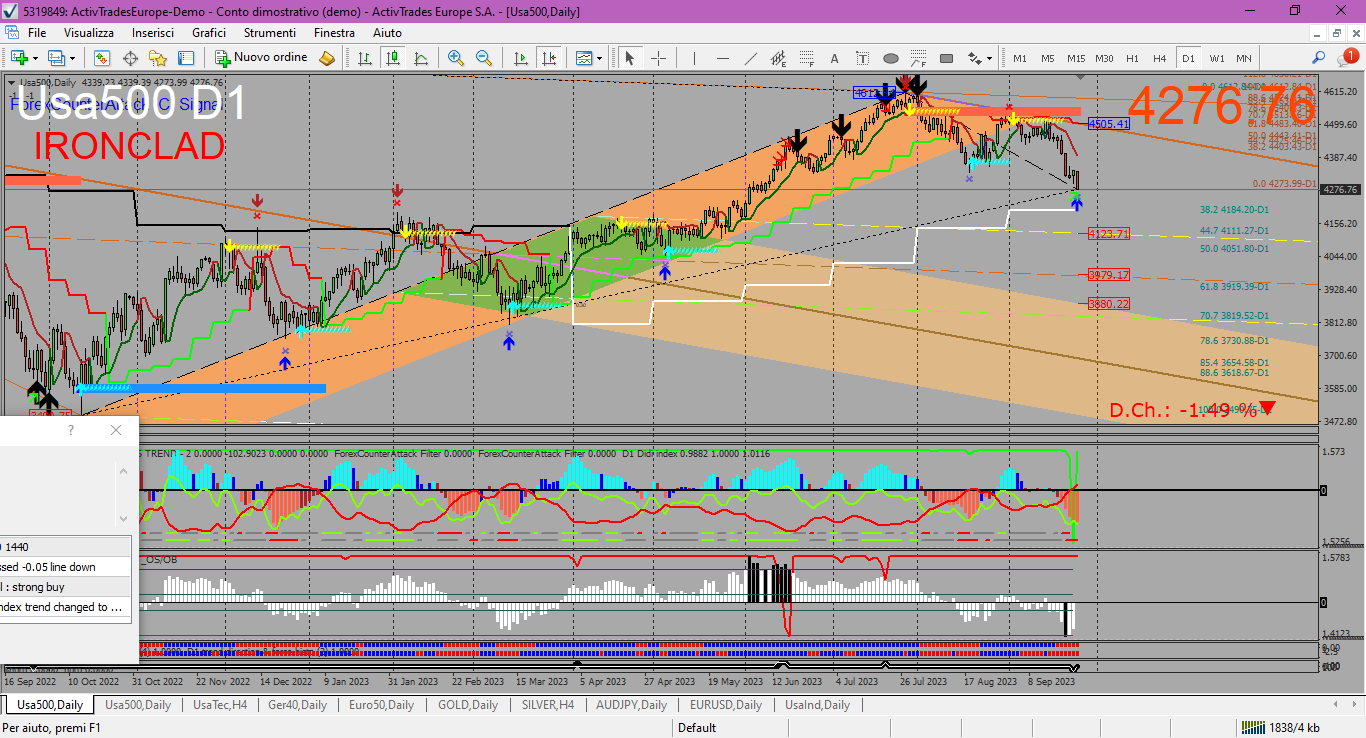Expand the New Chart dropdown arrow
The image size is (1366, 738).
point(34,58)
